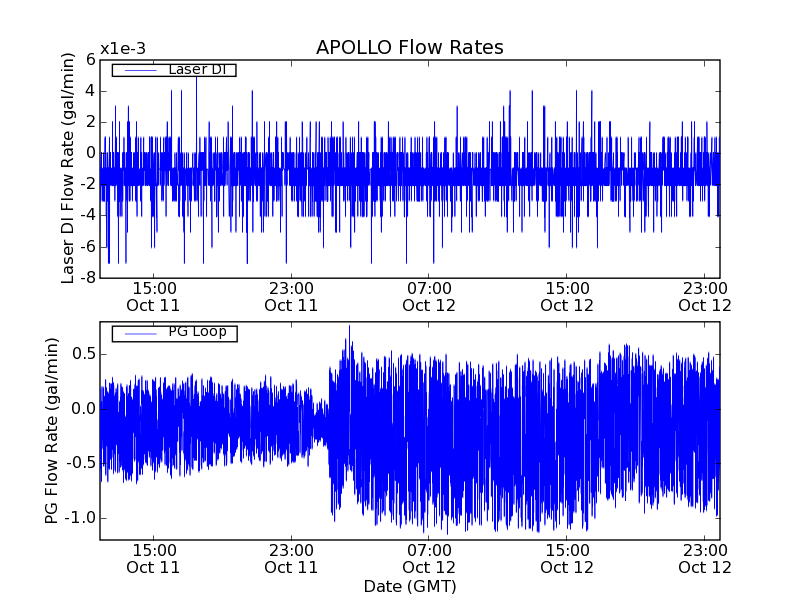Click the APOLLO Flow Rates chart title
The width and height of the screenshot is (800, 600).
pyautogui.click(x=409, y=48)
